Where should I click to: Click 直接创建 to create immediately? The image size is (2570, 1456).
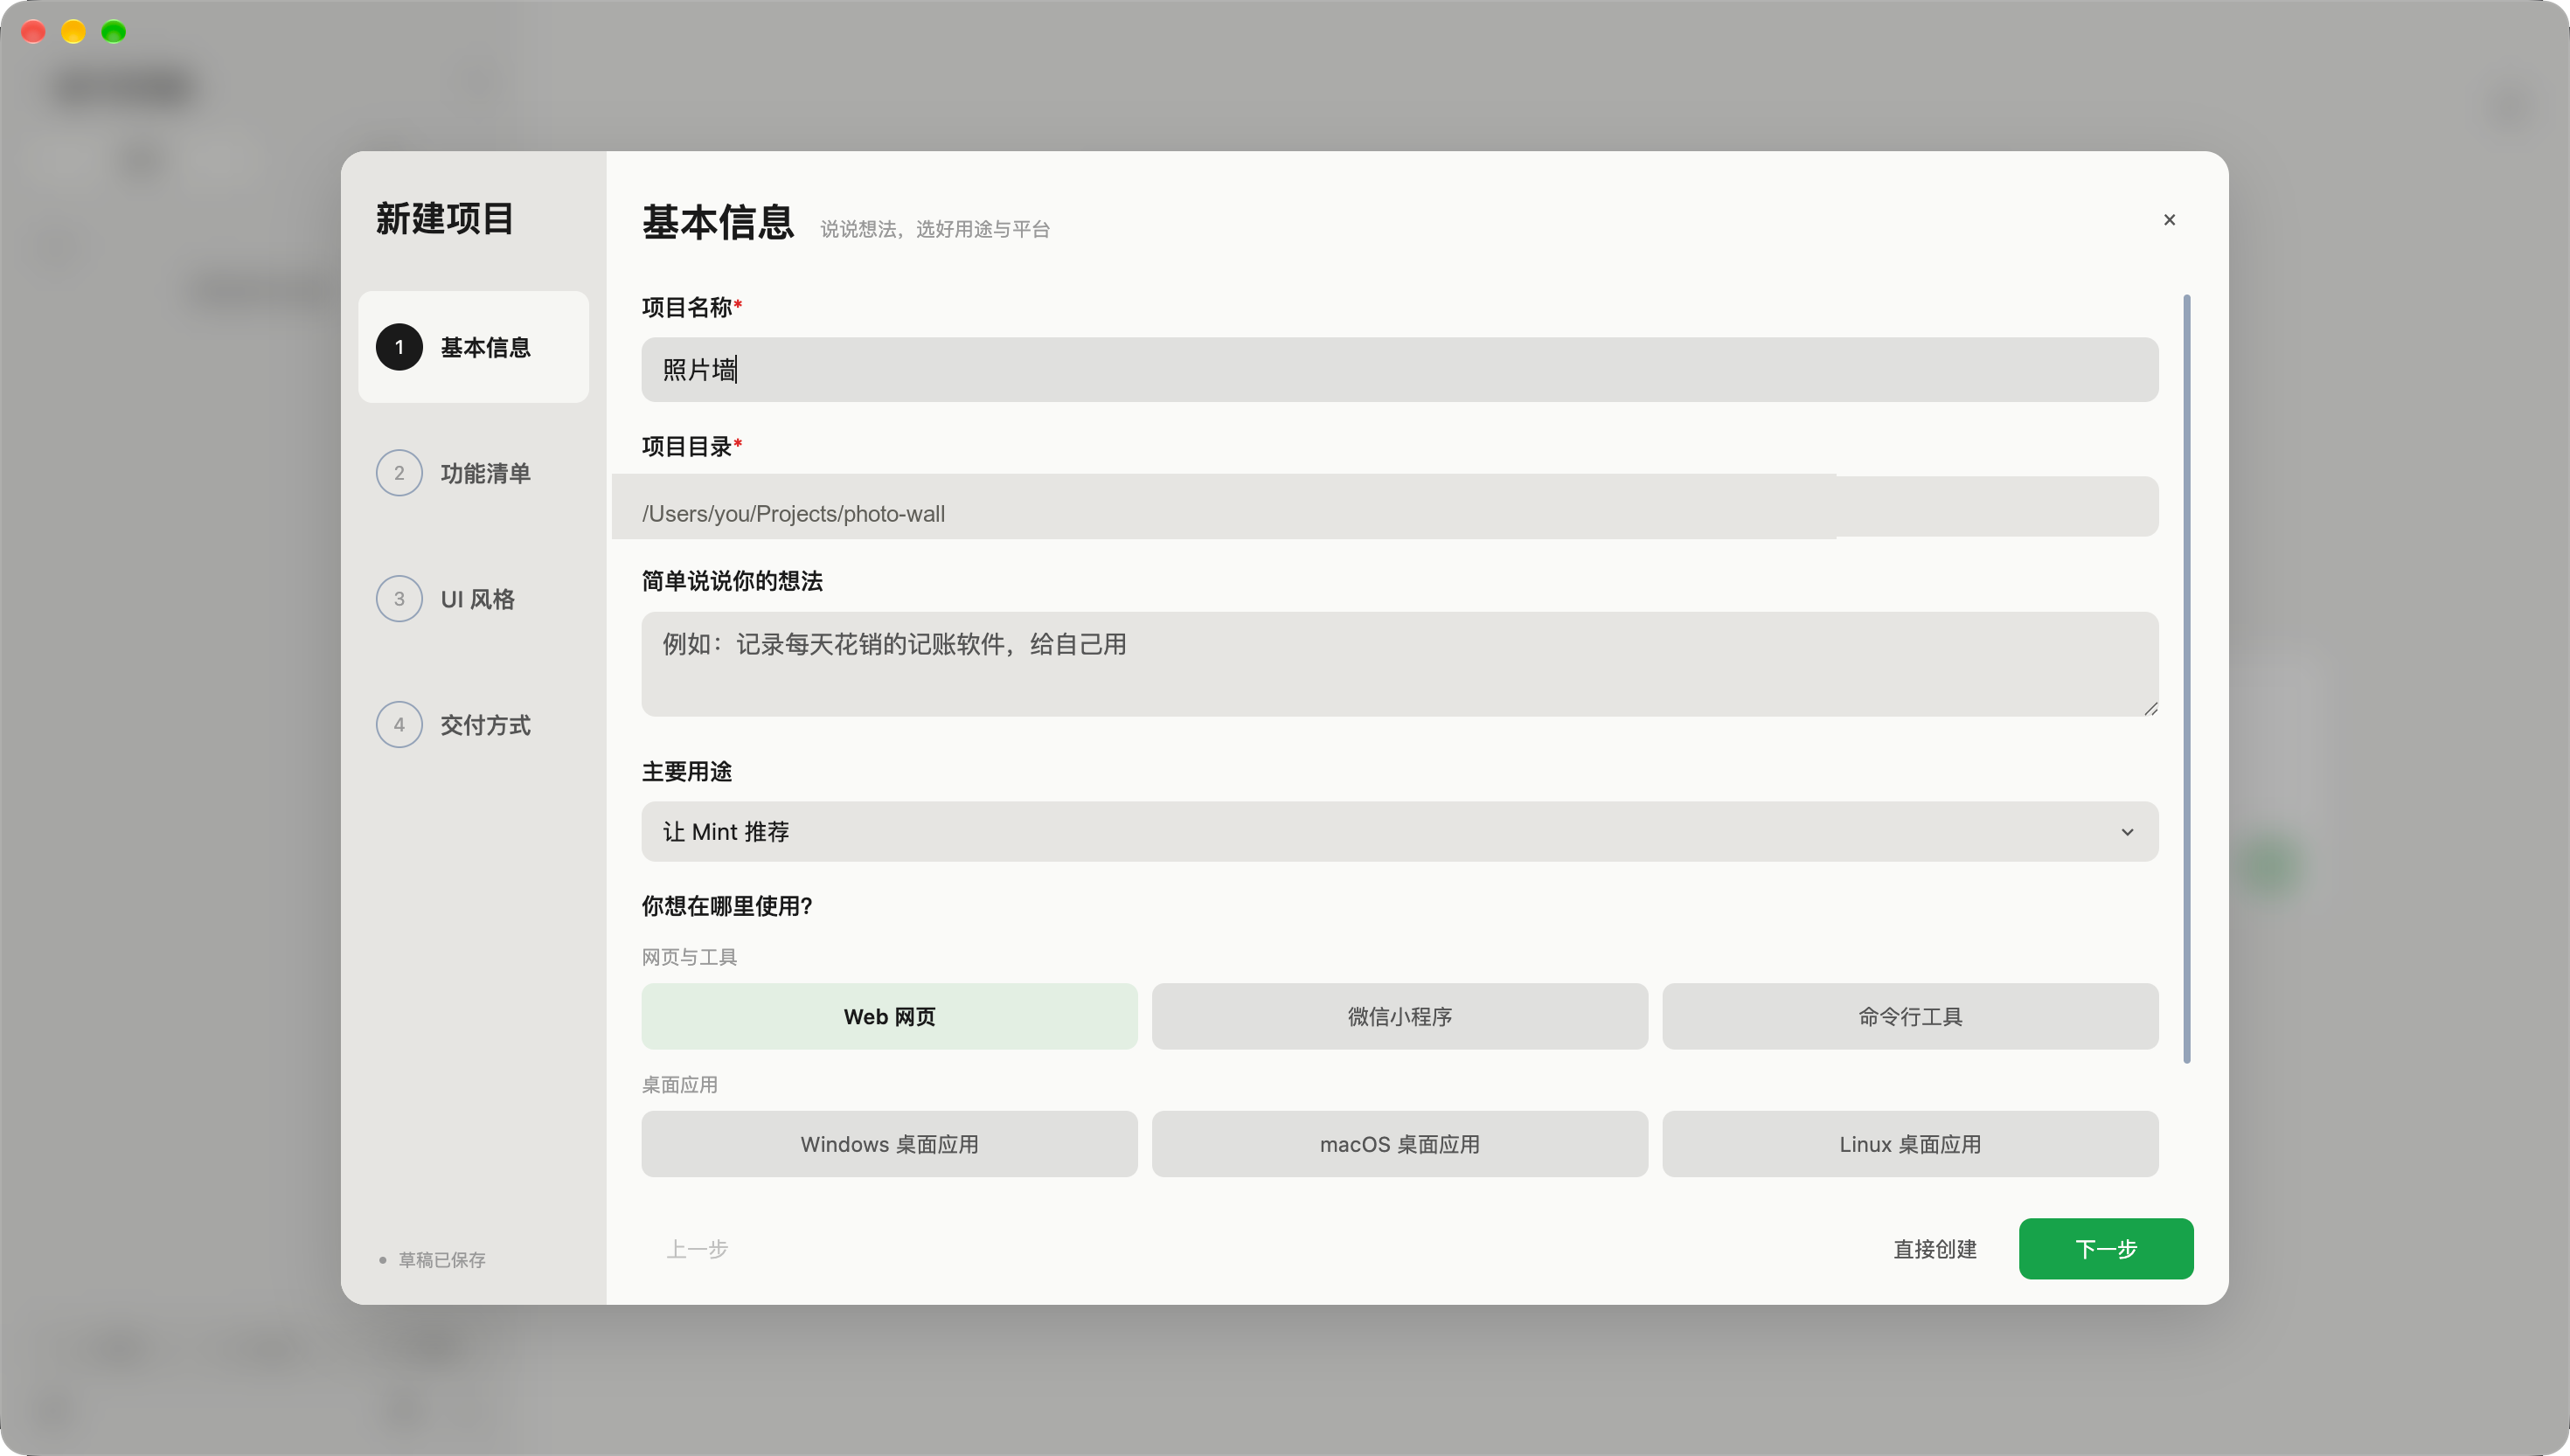1935,1249
